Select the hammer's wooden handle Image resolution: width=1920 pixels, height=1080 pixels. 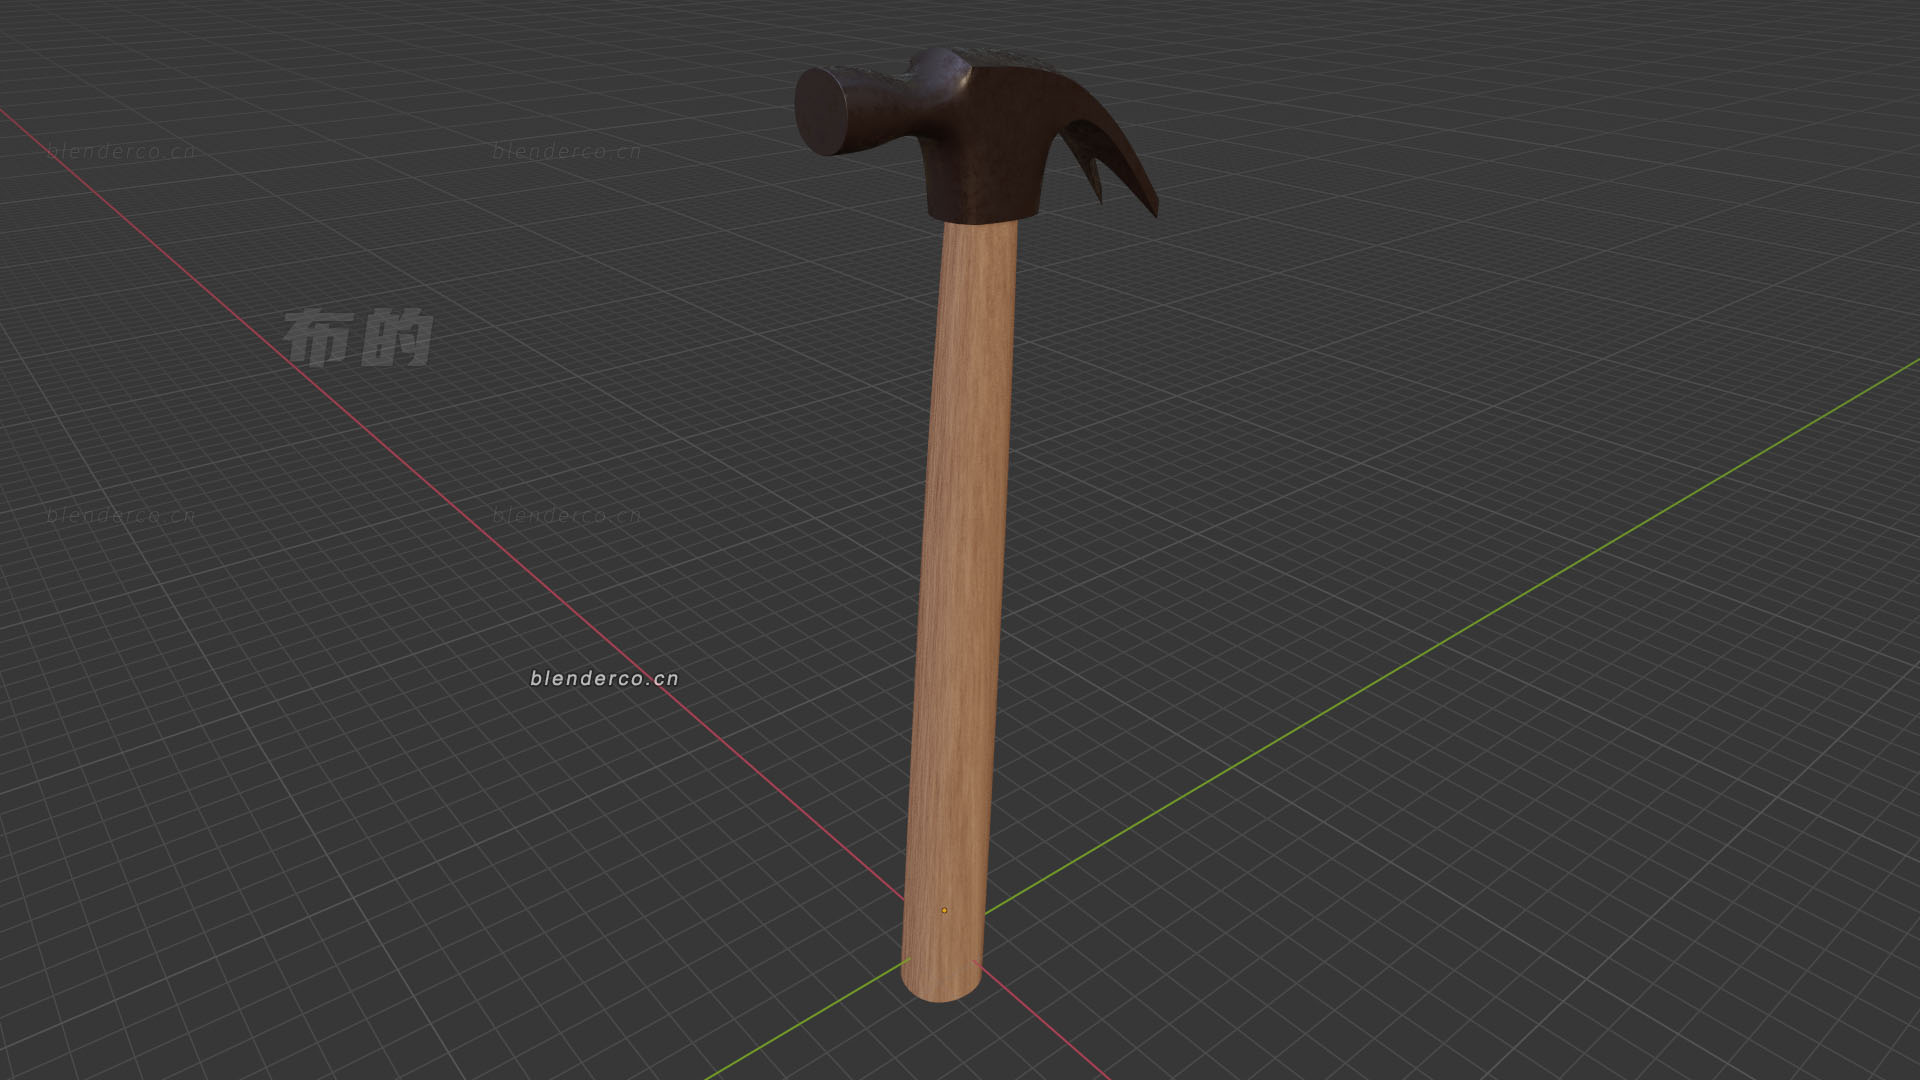(x=960, y=610)
